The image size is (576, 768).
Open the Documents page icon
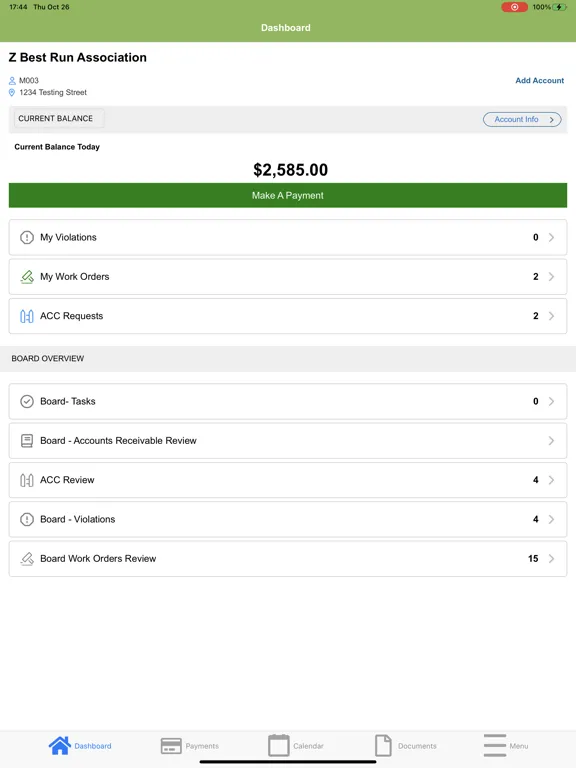383,745
